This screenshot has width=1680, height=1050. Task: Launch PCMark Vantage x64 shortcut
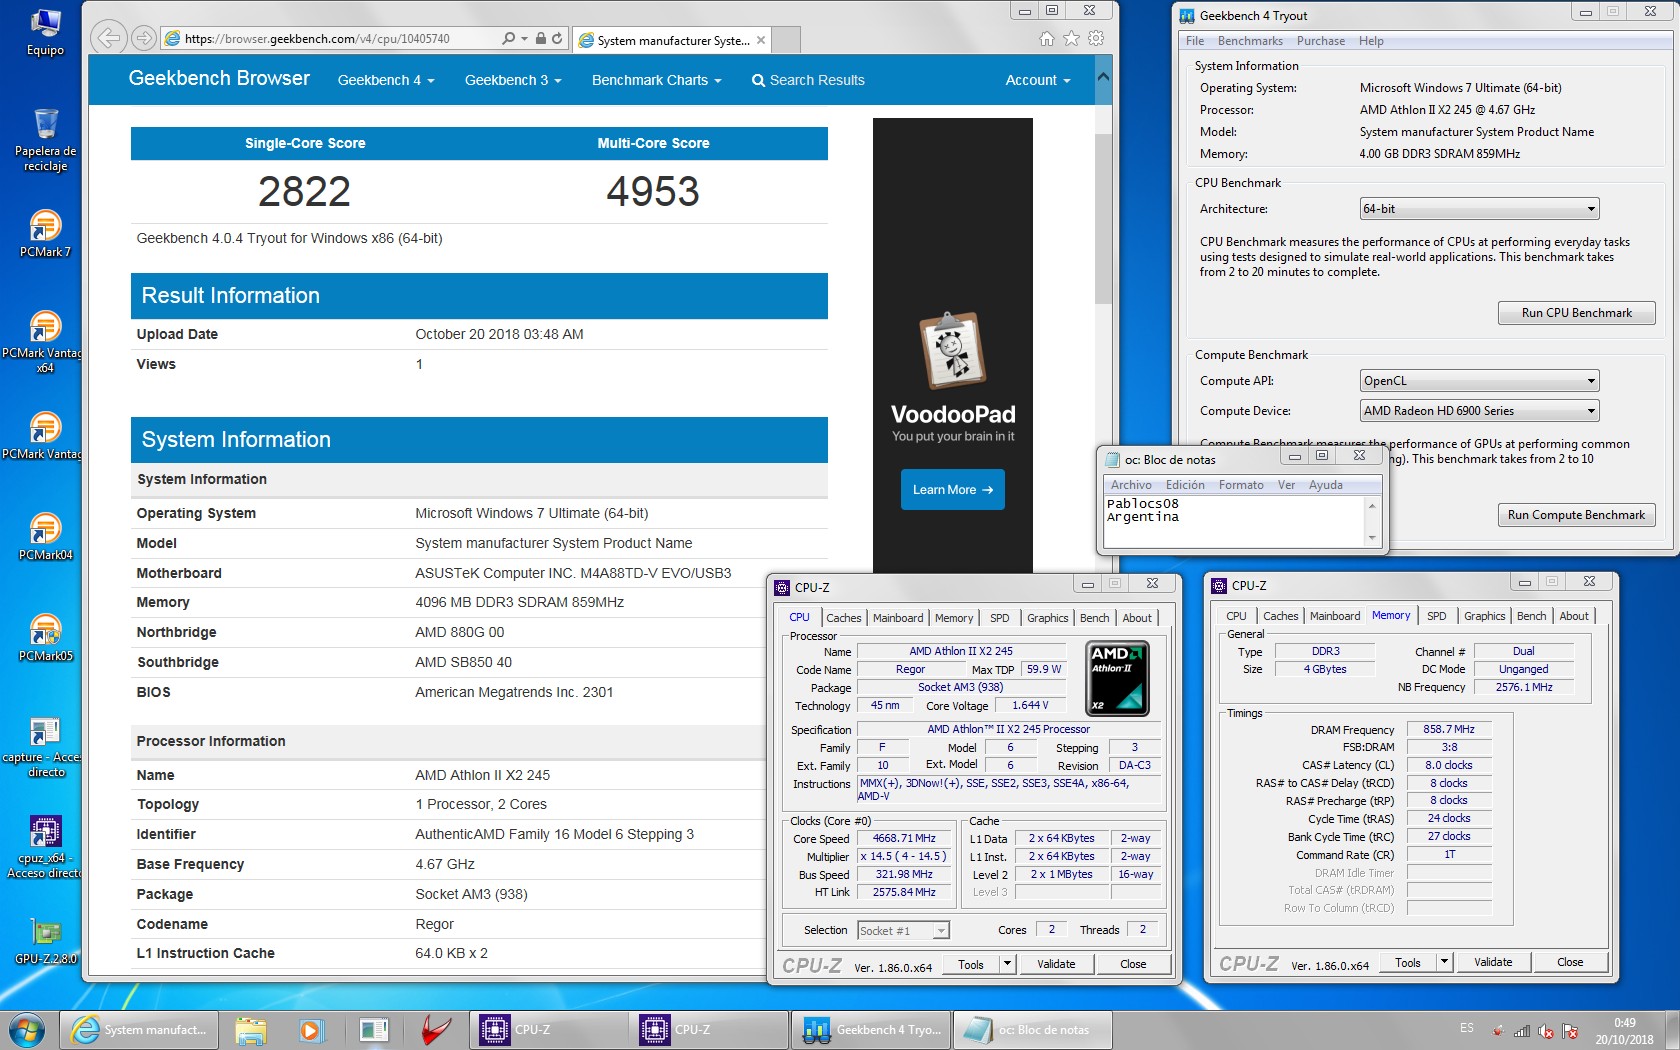pyautogui.click(x=45, y=342)
